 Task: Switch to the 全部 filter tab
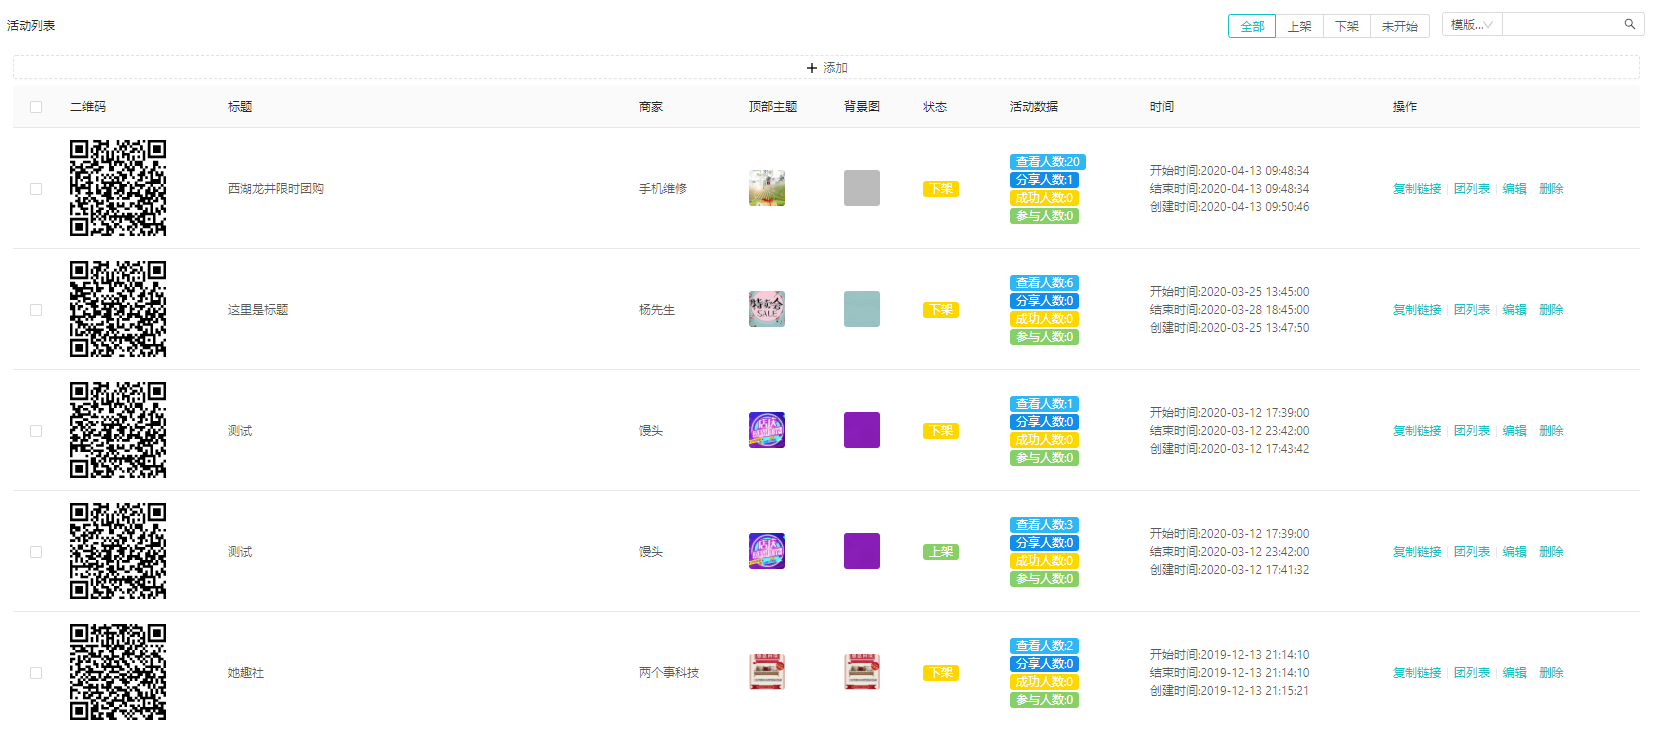[1252, 26]
